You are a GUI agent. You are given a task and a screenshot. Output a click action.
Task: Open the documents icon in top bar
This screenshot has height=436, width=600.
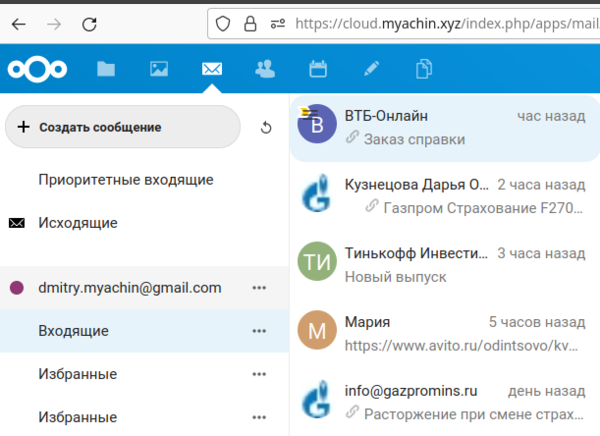(424, 69)
